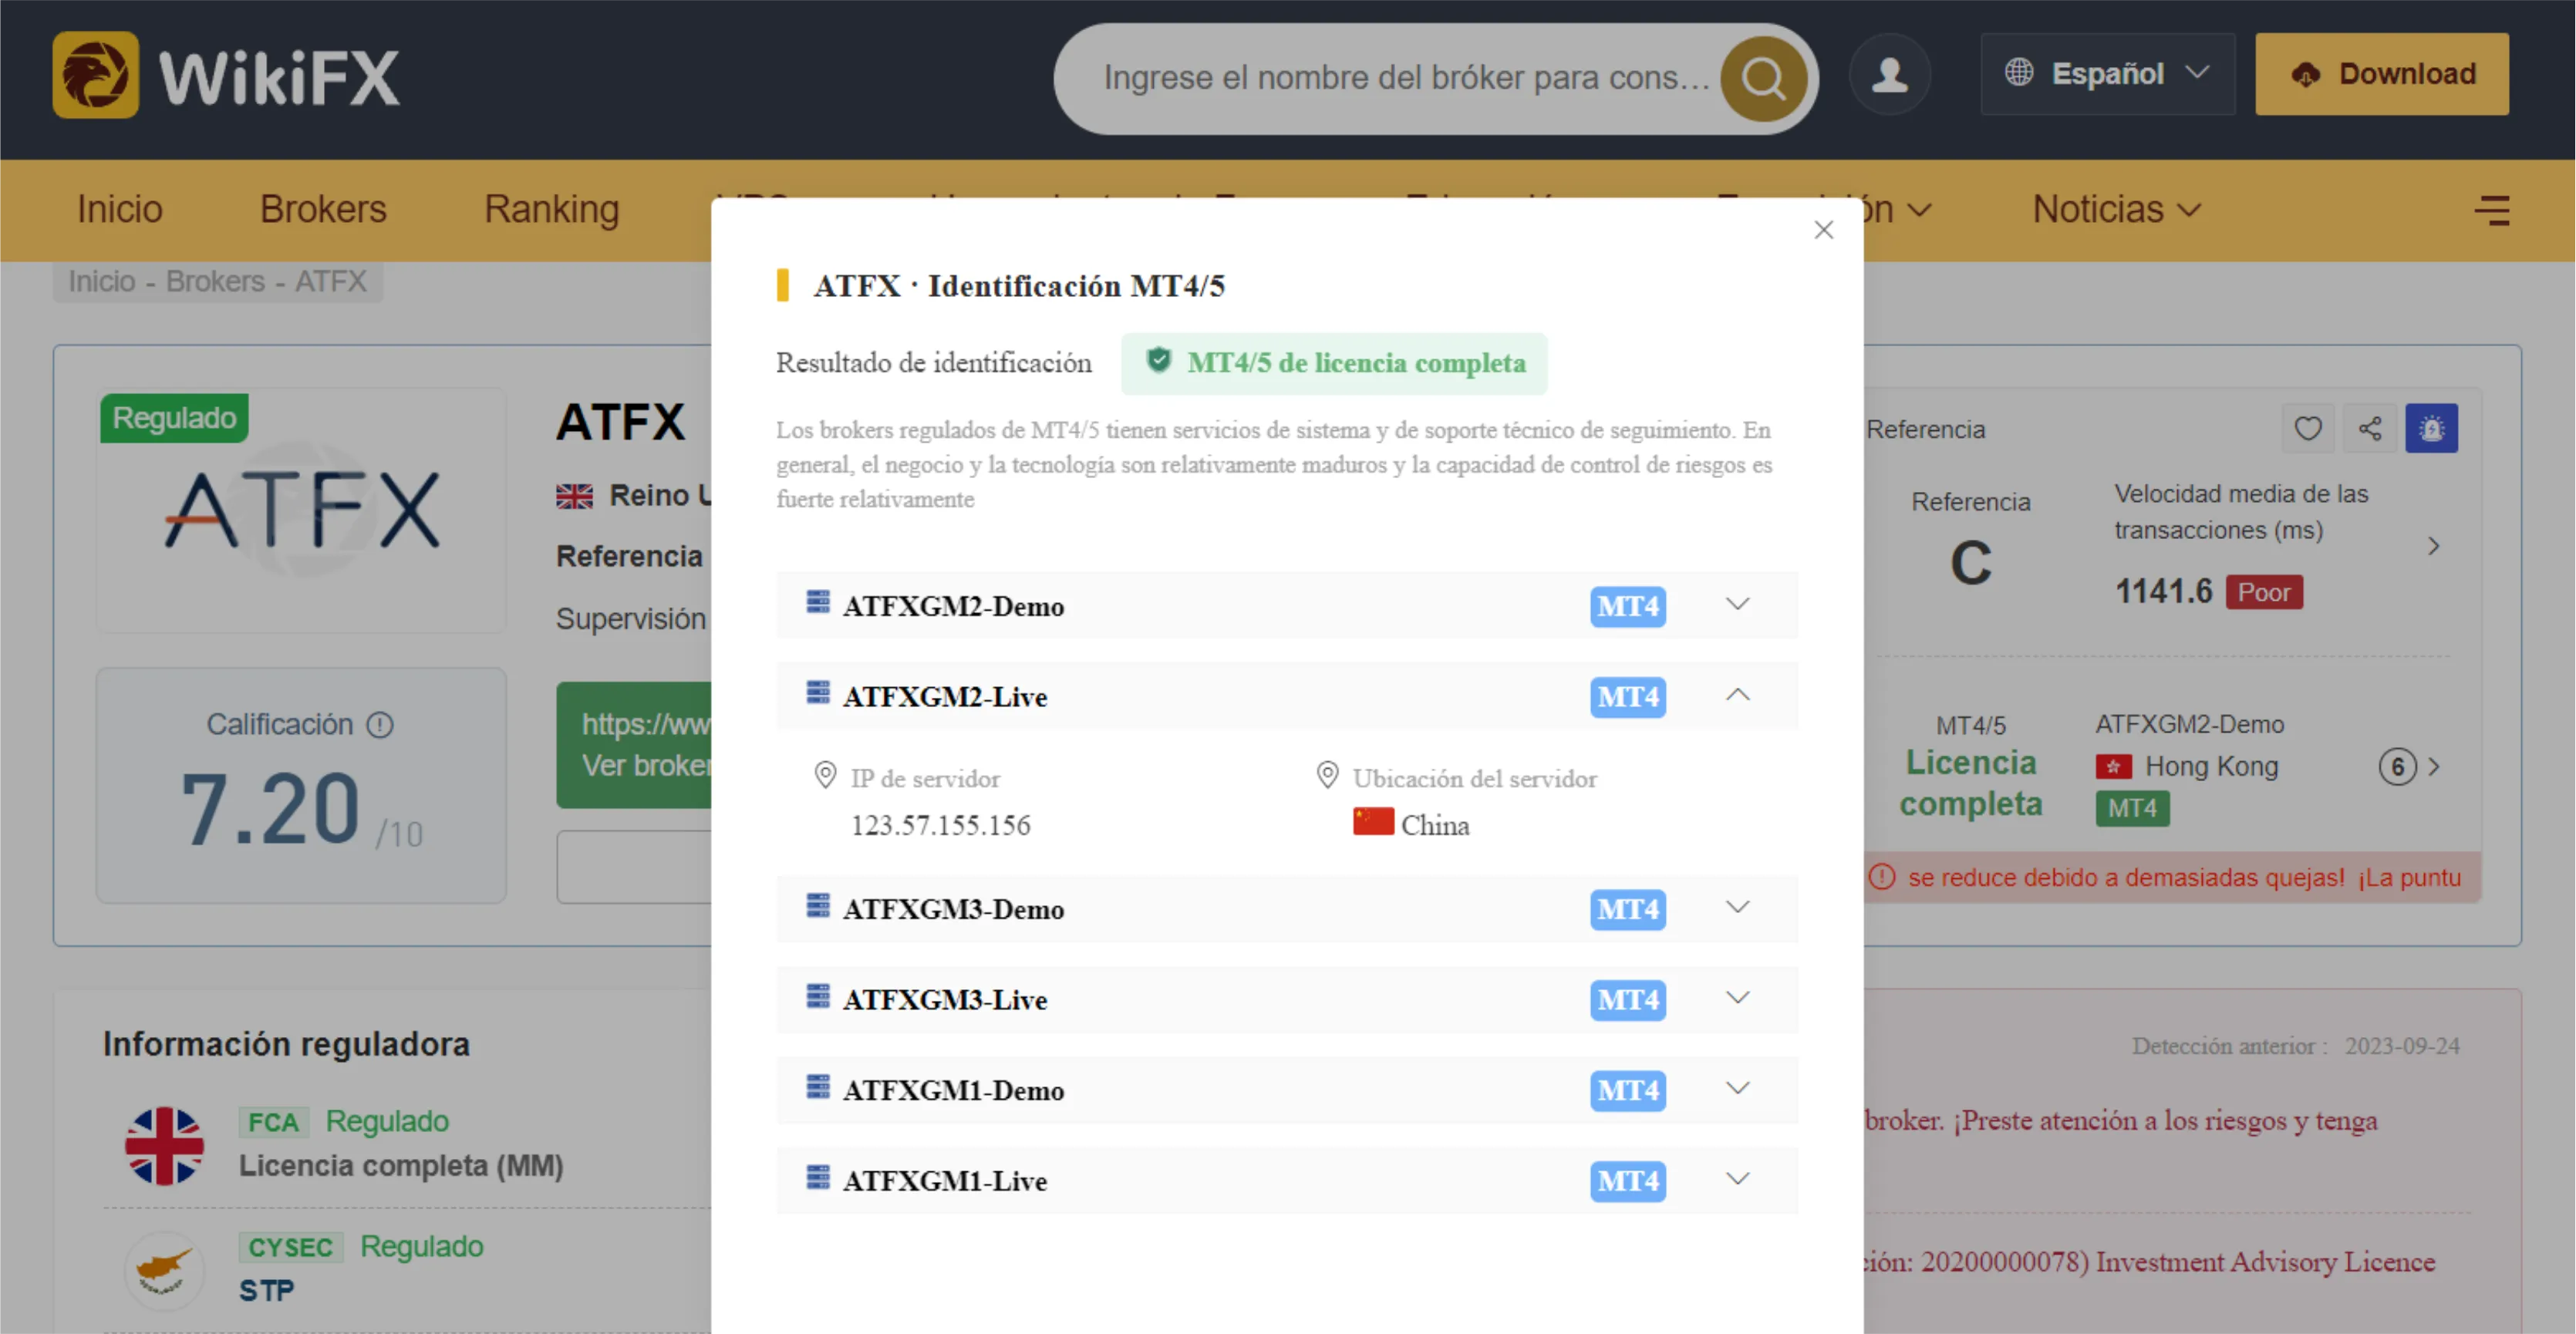The width and height of the screenshot is (2576, 1334).
Task: Click the broker name search input
Action: [1405, 78]
